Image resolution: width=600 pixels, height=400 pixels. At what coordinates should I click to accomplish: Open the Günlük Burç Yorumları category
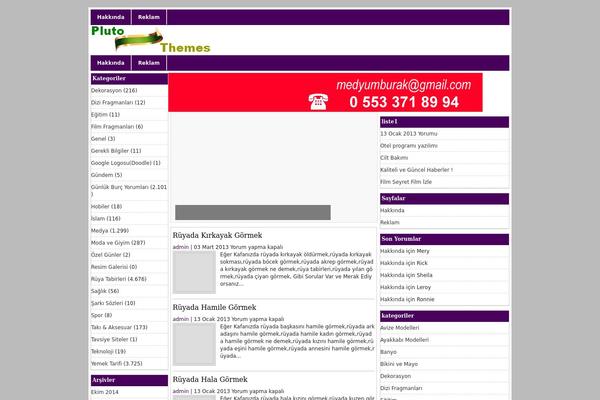(129, 190)
